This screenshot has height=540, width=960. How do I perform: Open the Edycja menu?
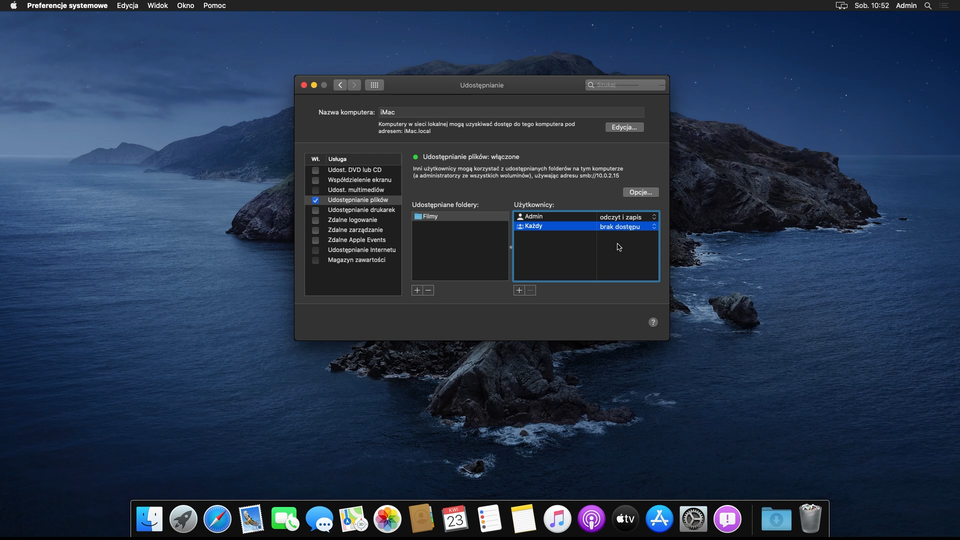pos(127,6)
